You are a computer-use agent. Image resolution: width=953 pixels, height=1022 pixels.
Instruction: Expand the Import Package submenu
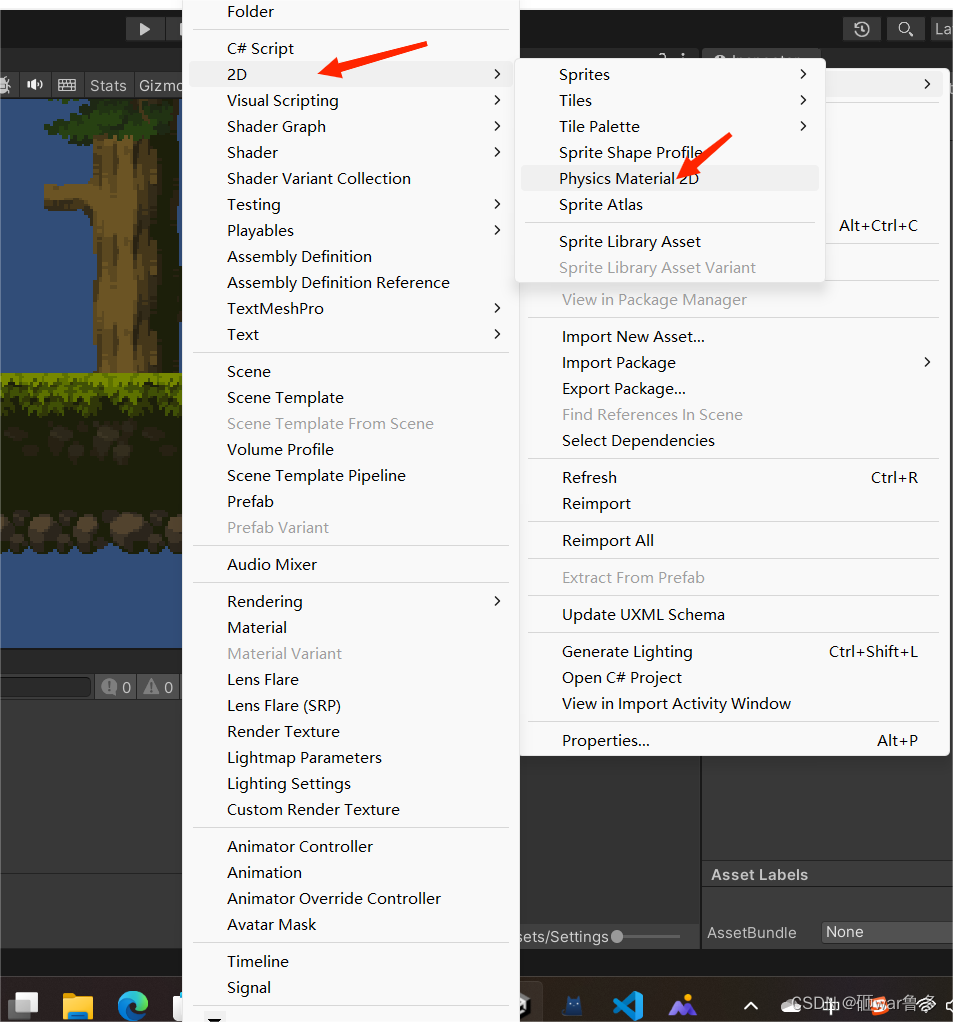(733, 362)
